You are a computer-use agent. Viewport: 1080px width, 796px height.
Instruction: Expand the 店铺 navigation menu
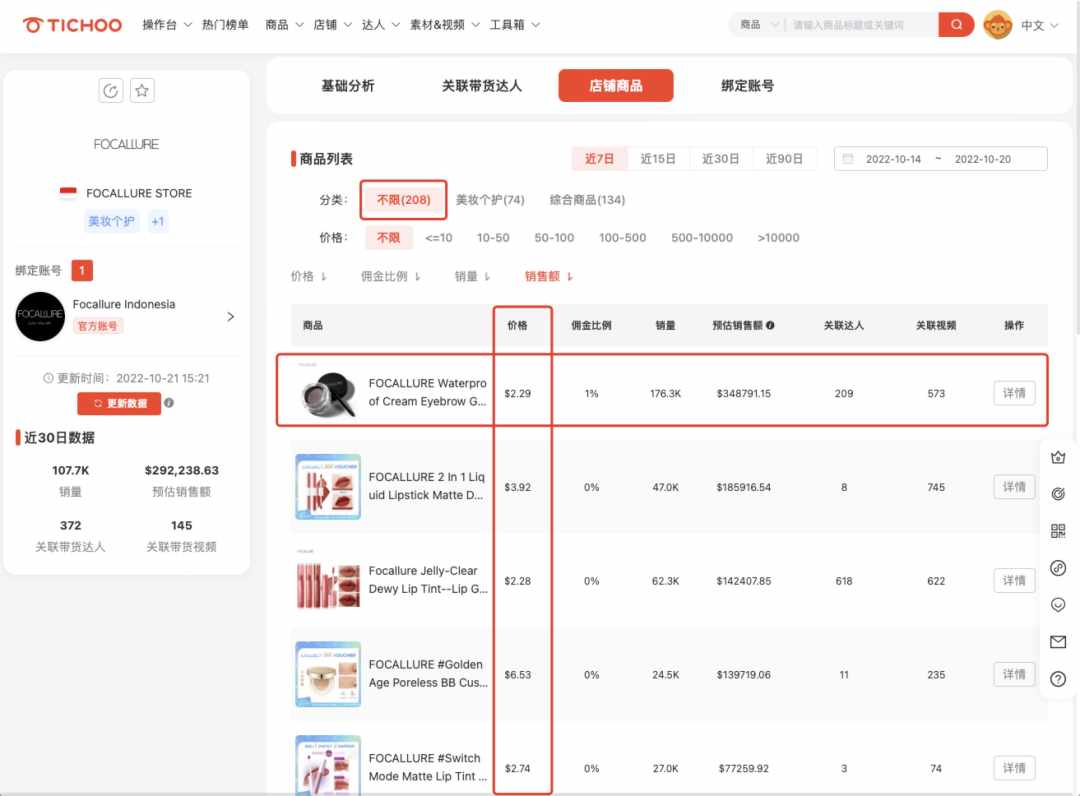pos(332,25)
